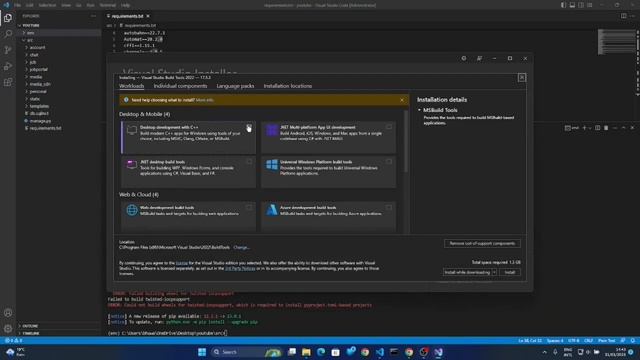Collapse the MSBuild Tools details node
This screenshot has width=640, height=360.
[x=419, y=110]
